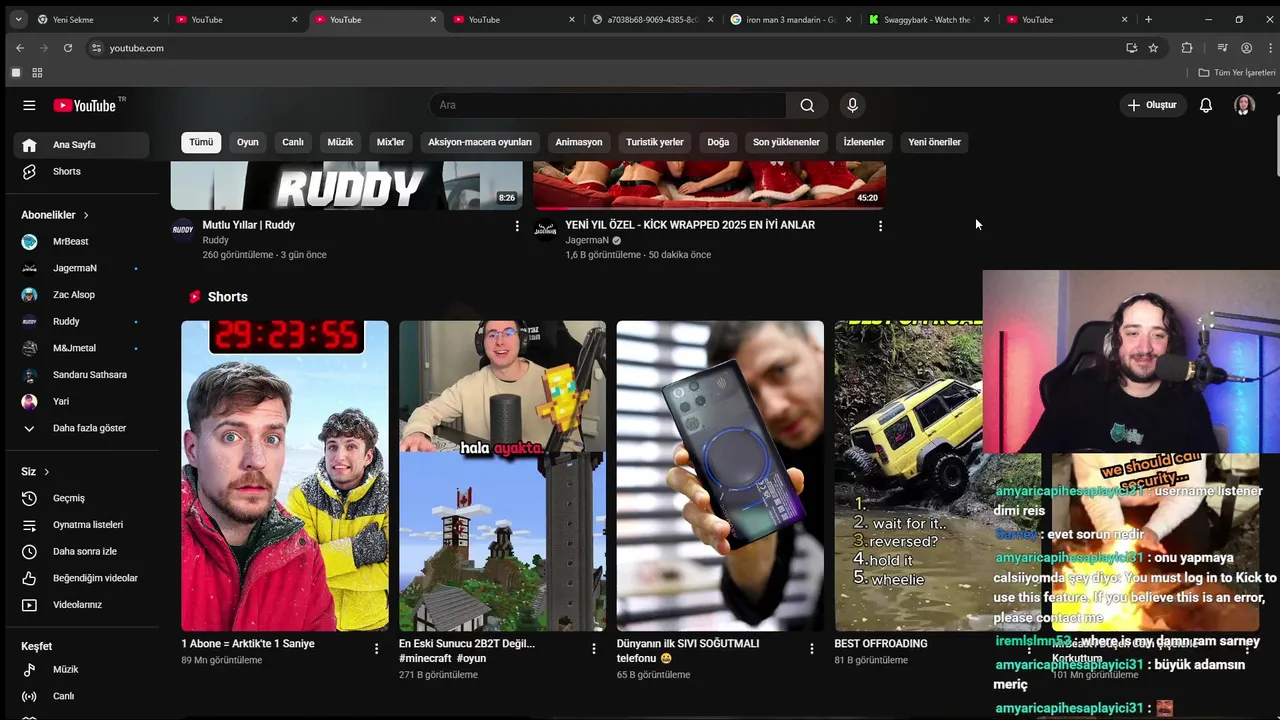Open options for En Eski Sunucu short
This screenshot has height=720, width=1280.
coord(593,648)
